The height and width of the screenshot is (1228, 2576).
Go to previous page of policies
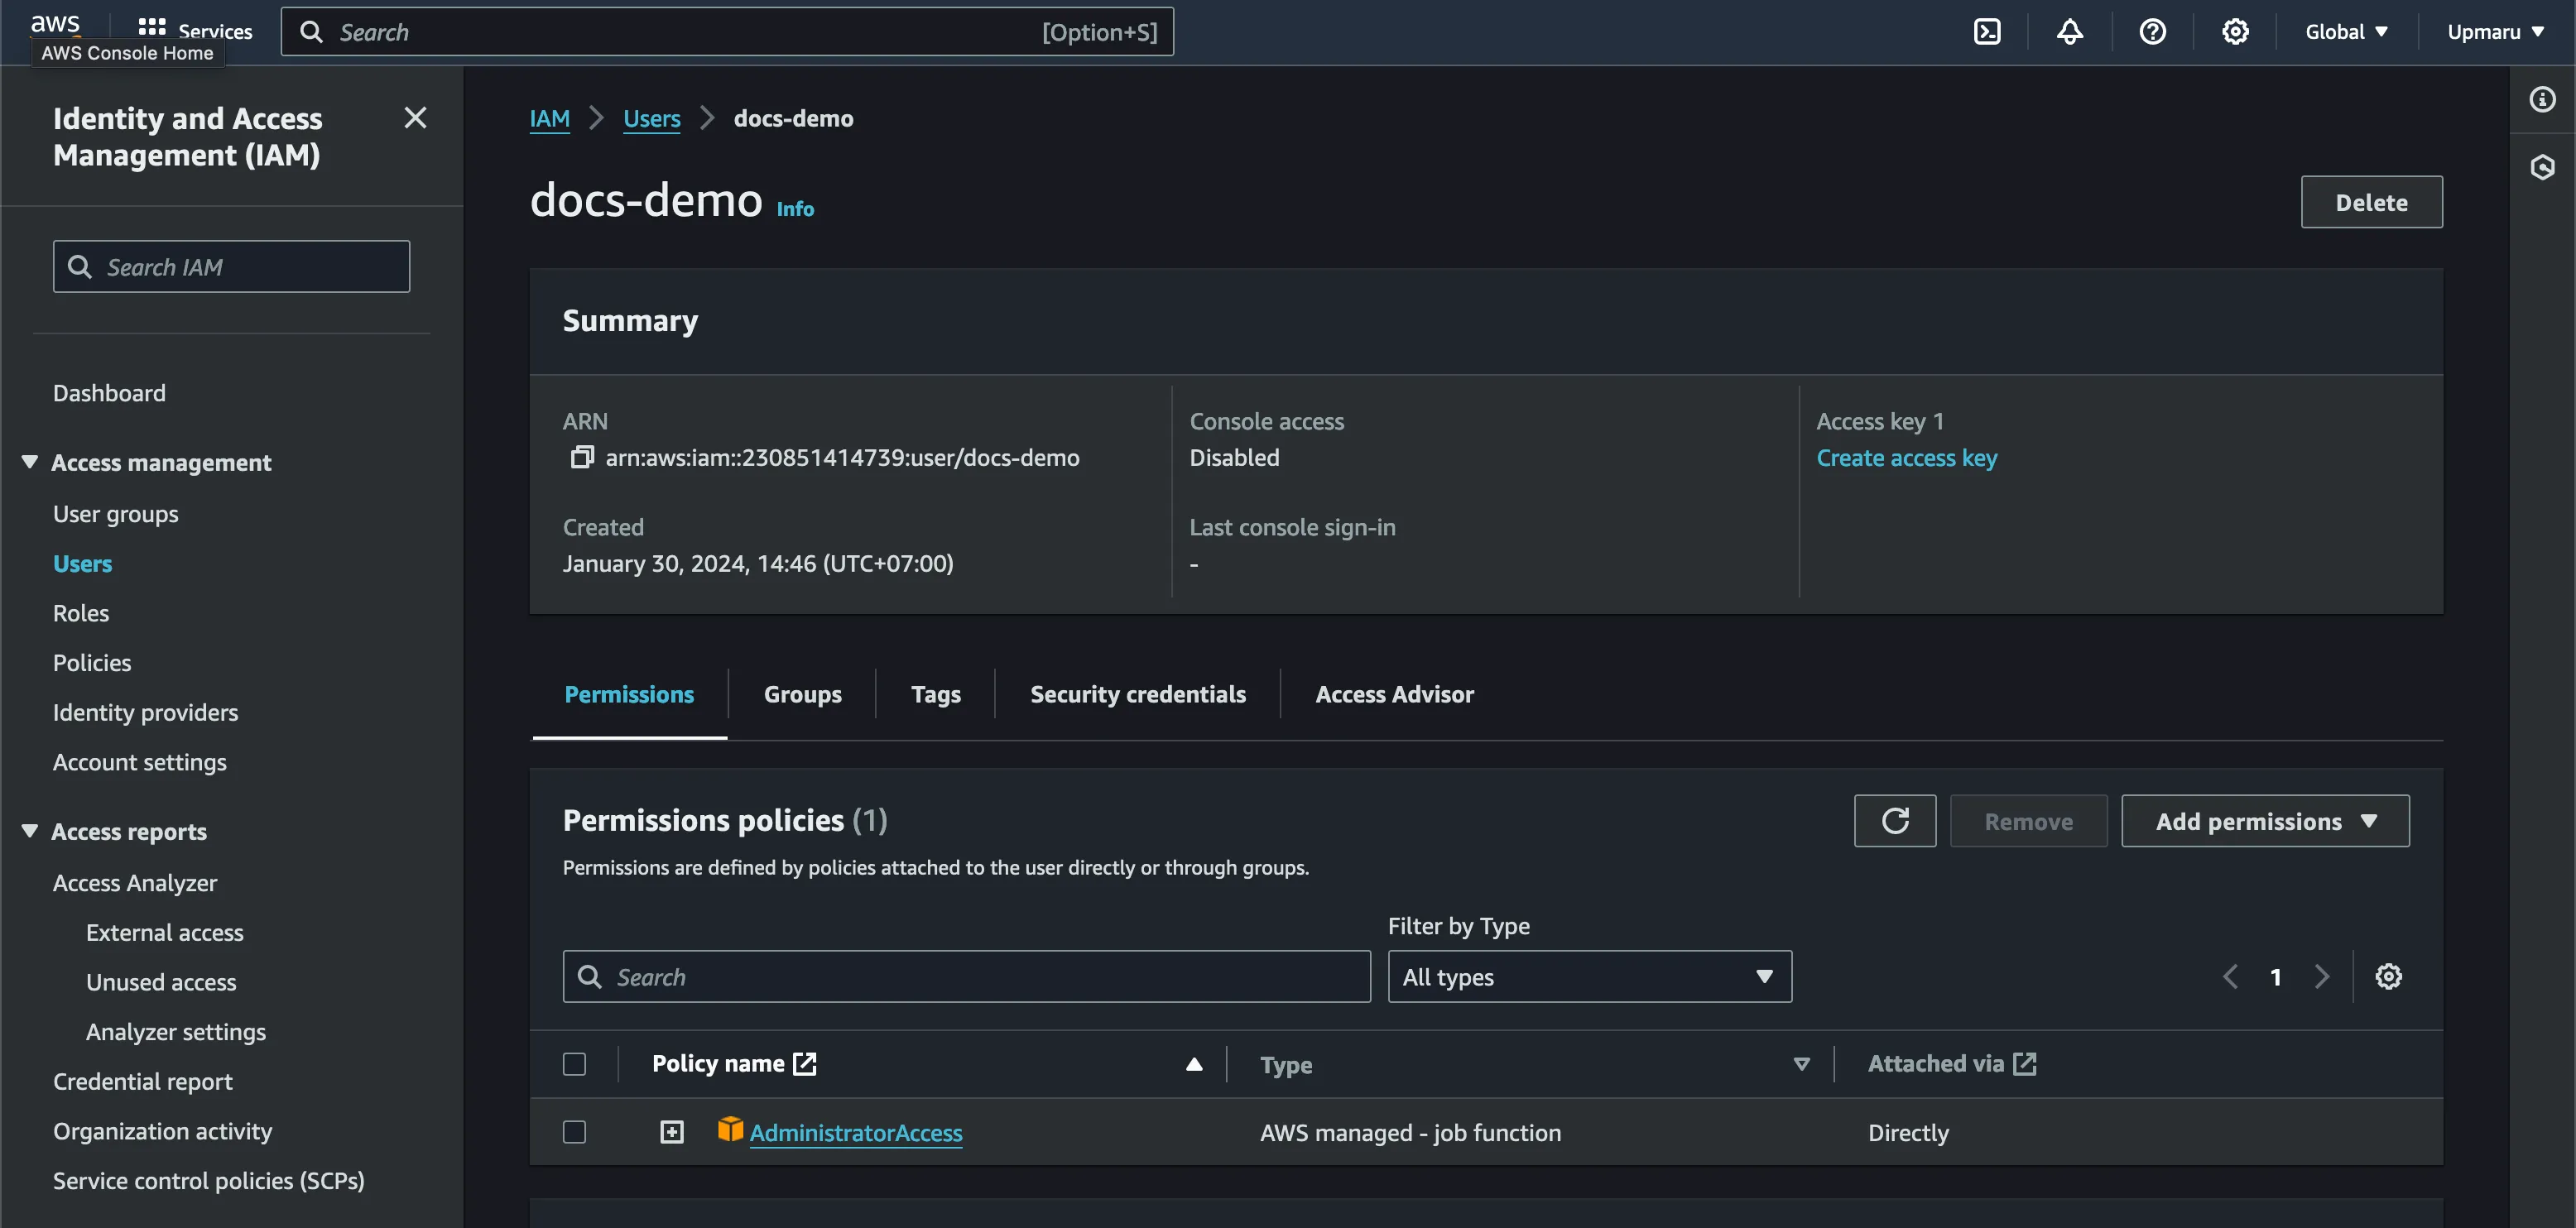(x=2230, y=976)
